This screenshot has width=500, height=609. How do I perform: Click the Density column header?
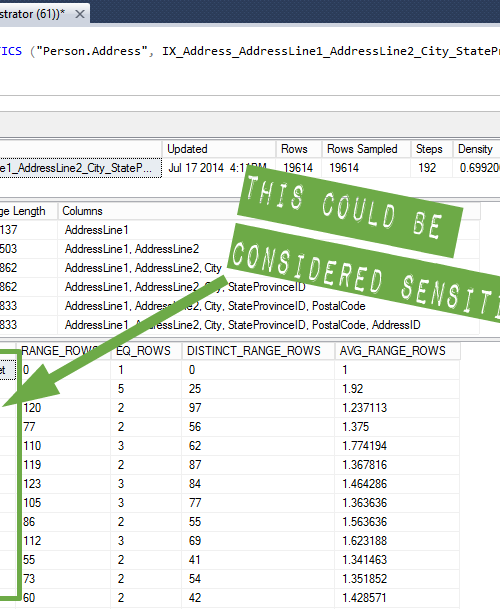(476, 149)
